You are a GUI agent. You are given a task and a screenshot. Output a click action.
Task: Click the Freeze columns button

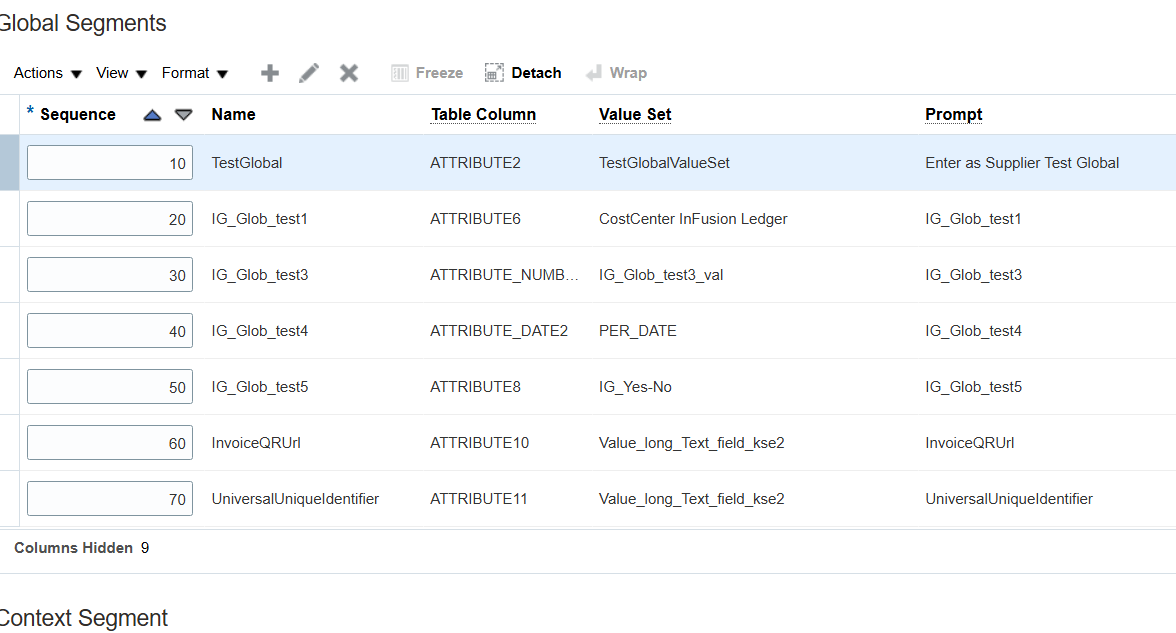coord(427,73)
